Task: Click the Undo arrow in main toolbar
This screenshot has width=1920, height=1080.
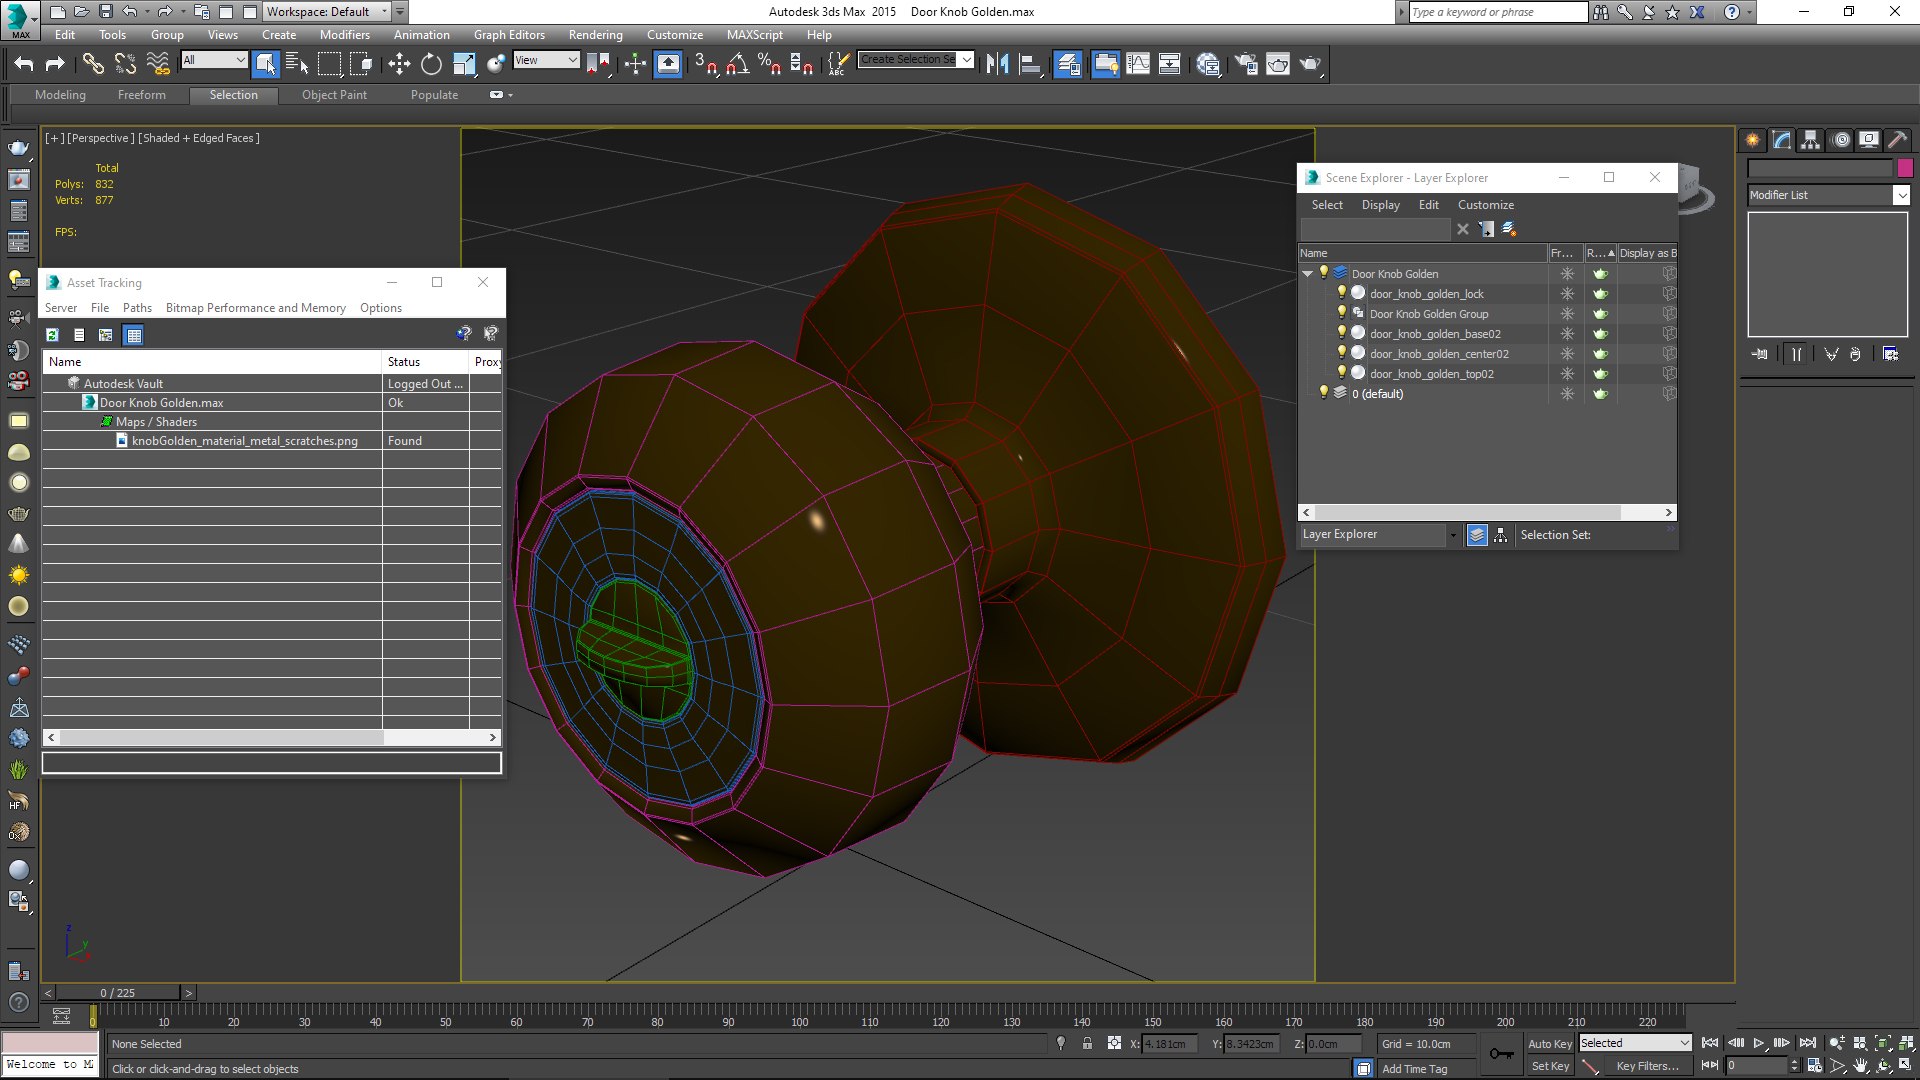Action: pos(24,64)
